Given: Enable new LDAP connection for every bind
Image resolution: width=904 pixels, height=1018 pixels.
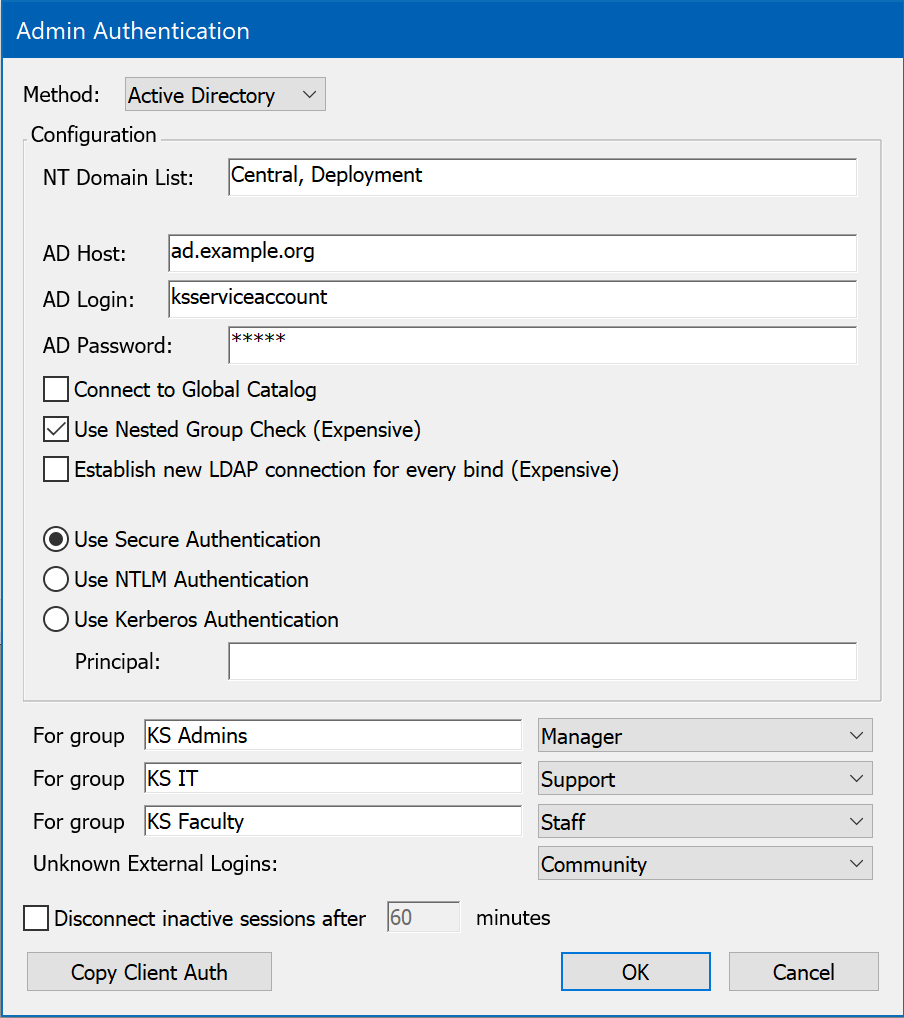Looking at the screenshot, I should point(56,470).
